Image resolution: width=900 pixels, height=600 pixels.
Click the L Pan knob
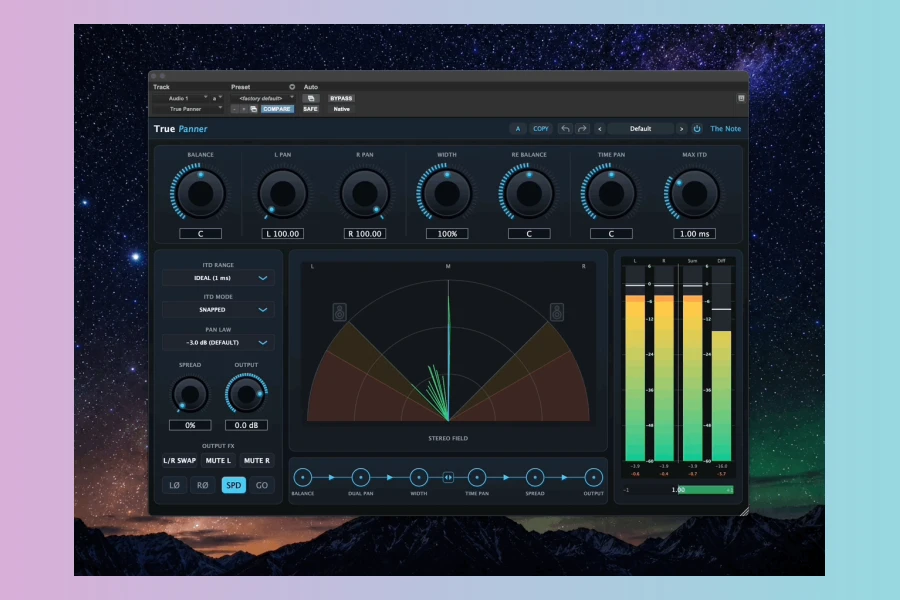point(282,193)
